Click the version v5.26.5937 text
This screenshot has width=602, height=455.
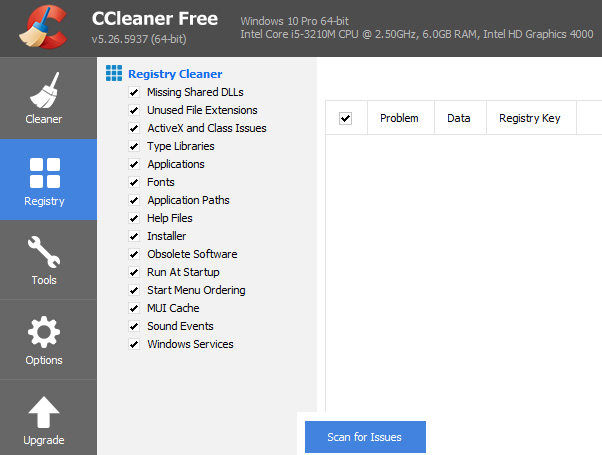pos(139,39)
